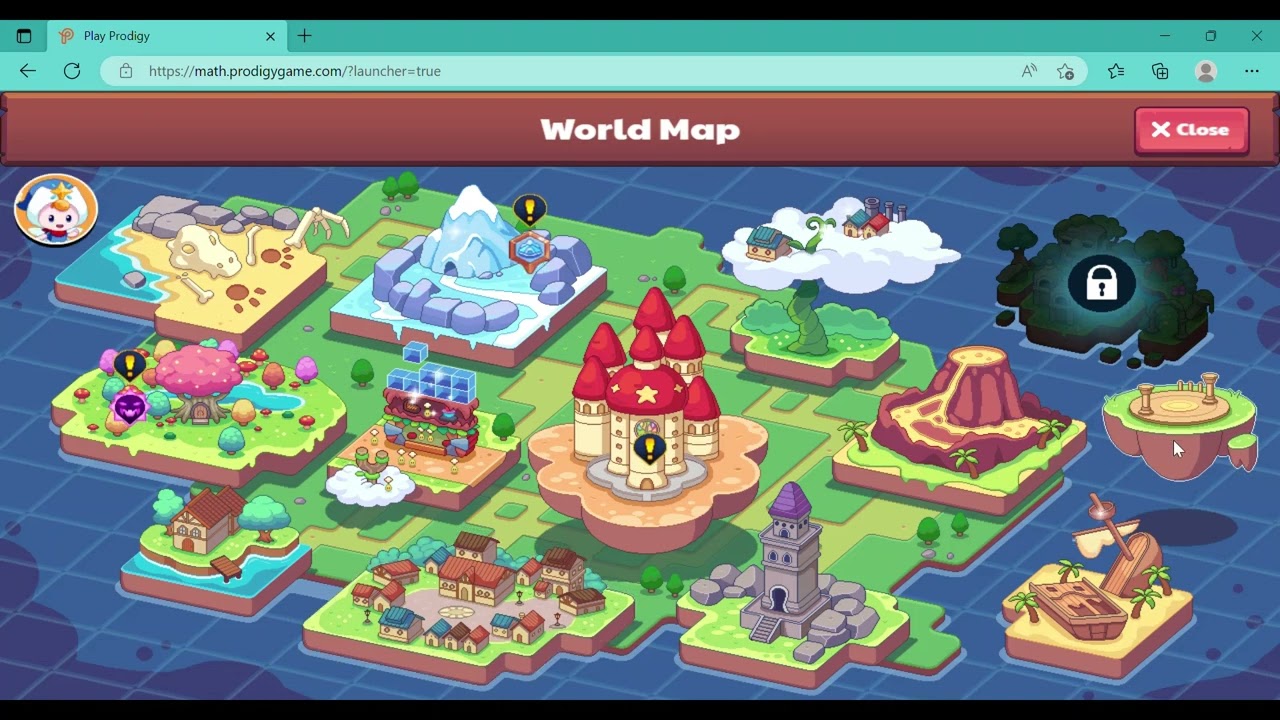This screenshot has height=720, width=1280.
Task: Refresh the Prodigy page
Action: (x=72, y=71)
